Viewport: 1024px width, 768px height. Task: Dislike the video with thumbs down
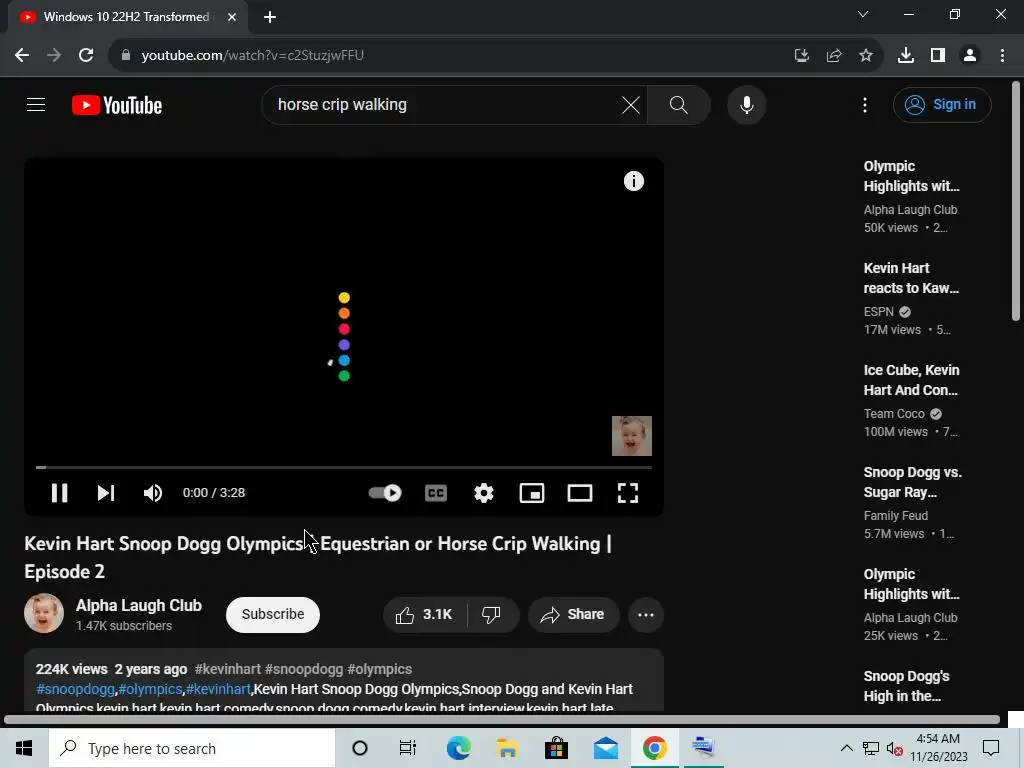click(x=492, y=615)
